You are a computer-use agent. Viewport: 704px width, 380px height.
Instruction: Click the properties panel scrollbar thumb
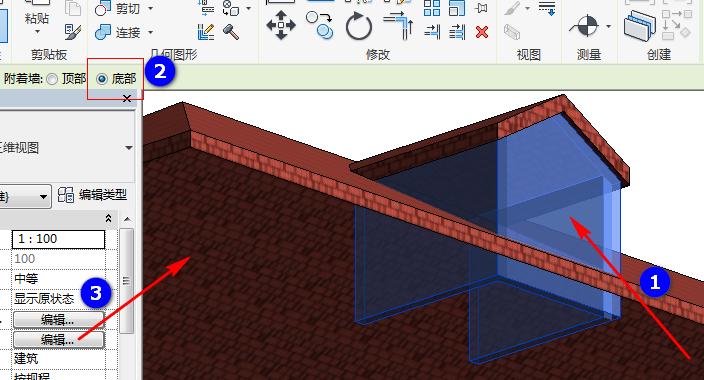pyautogui.click(x=127, y=281)
